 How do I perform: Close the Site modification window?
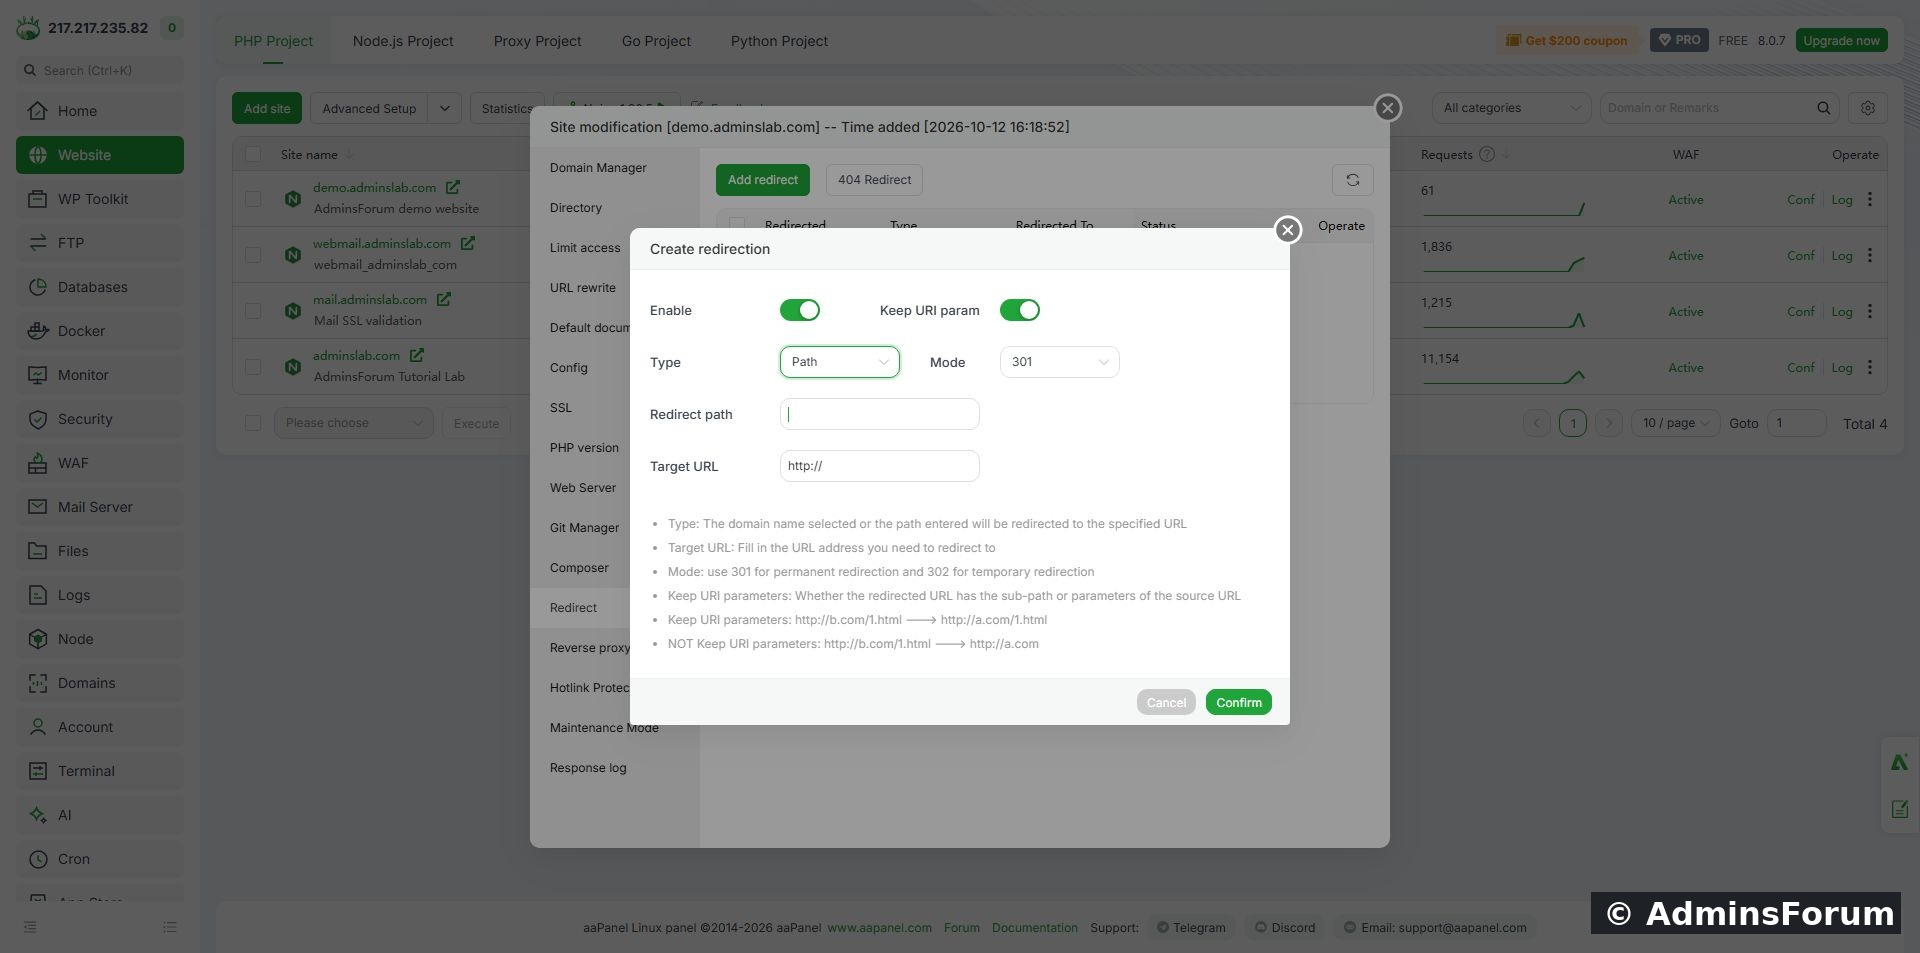1387,108
